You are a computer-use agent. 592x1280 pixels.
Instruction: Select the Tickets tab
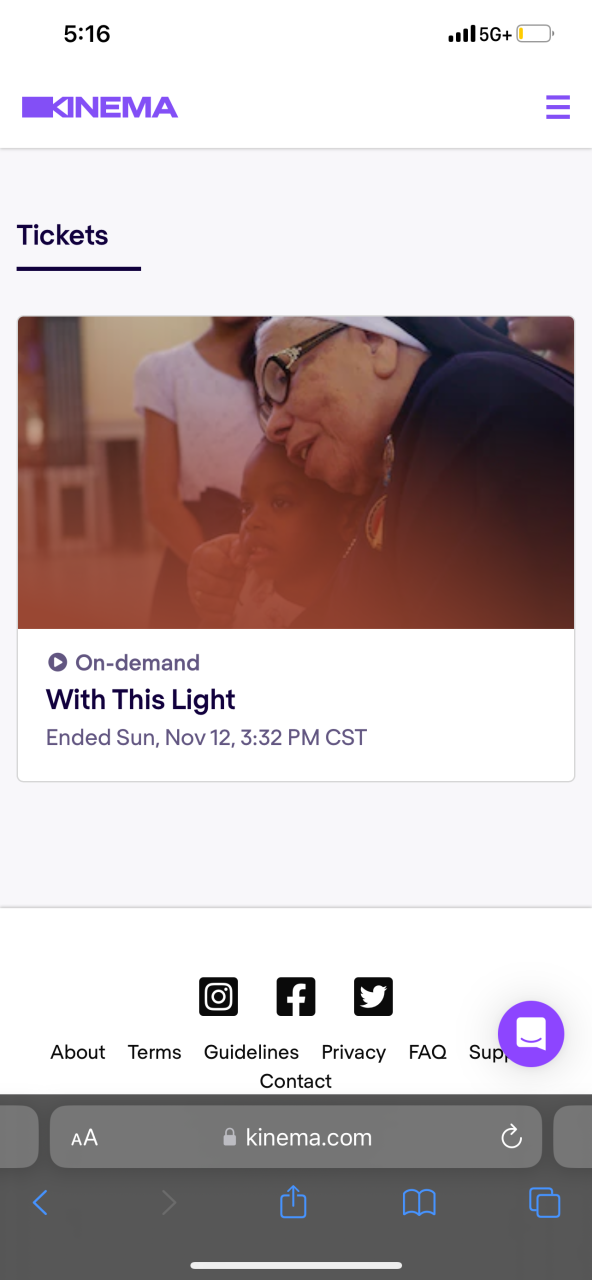pos(62,236)
